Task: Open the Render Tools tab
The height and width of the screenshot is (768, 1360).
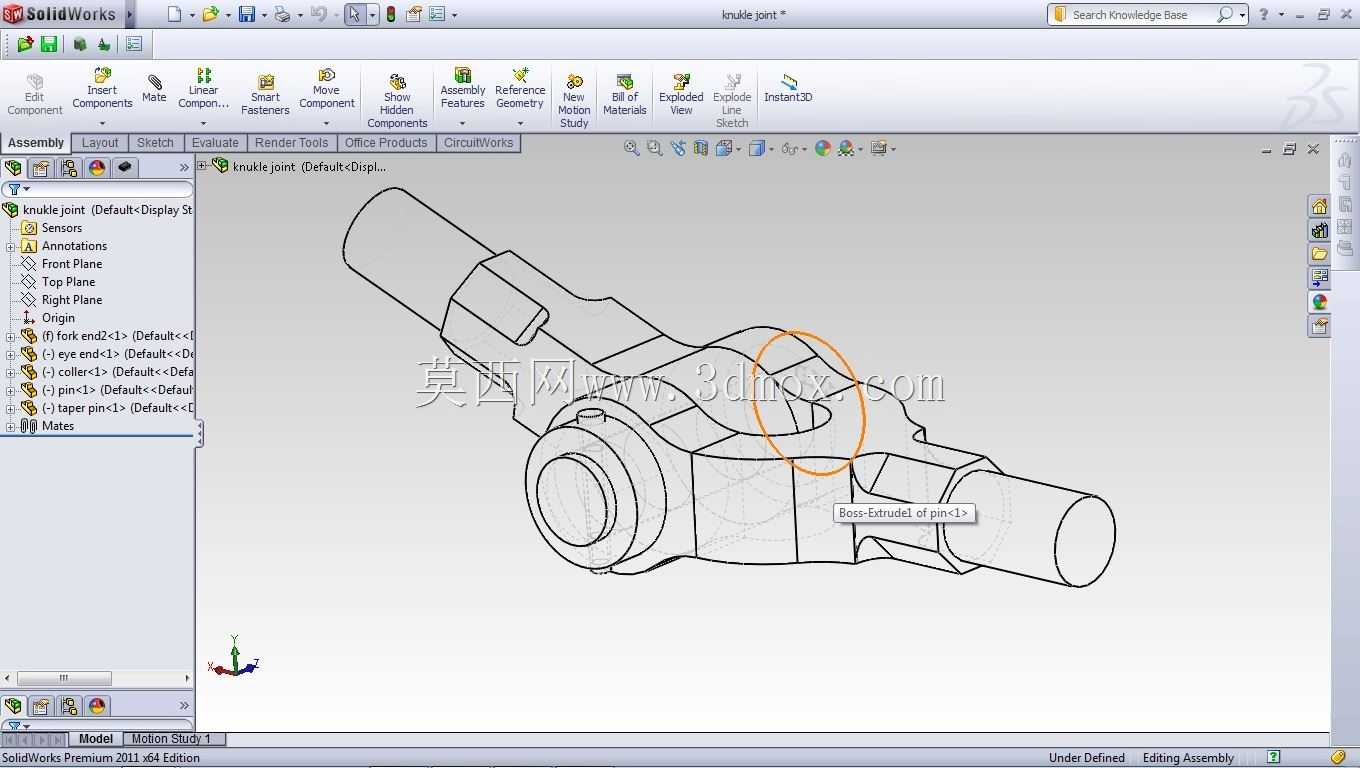Action: [291, 143]
